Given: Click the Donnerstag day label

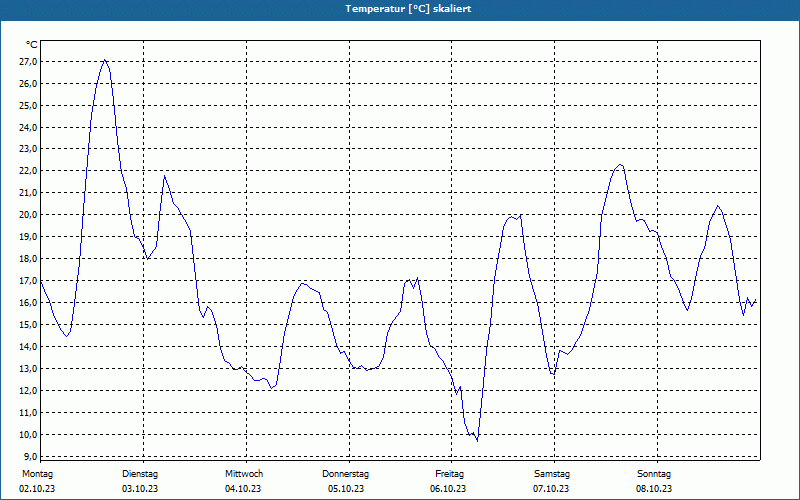Looking at the screenshot, I should coord(345,474).
